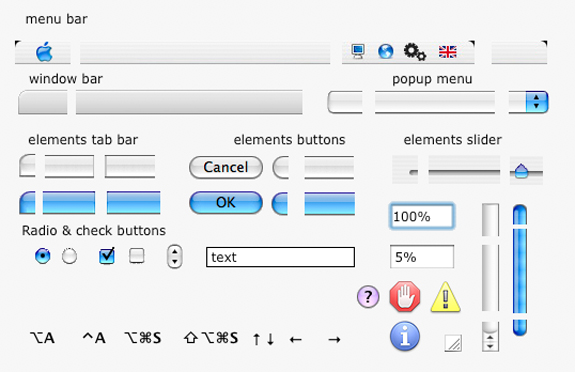Screen dimensions: 575x372
Task: Click the computer monitor menu bar icon
Action: pos(358,51)
